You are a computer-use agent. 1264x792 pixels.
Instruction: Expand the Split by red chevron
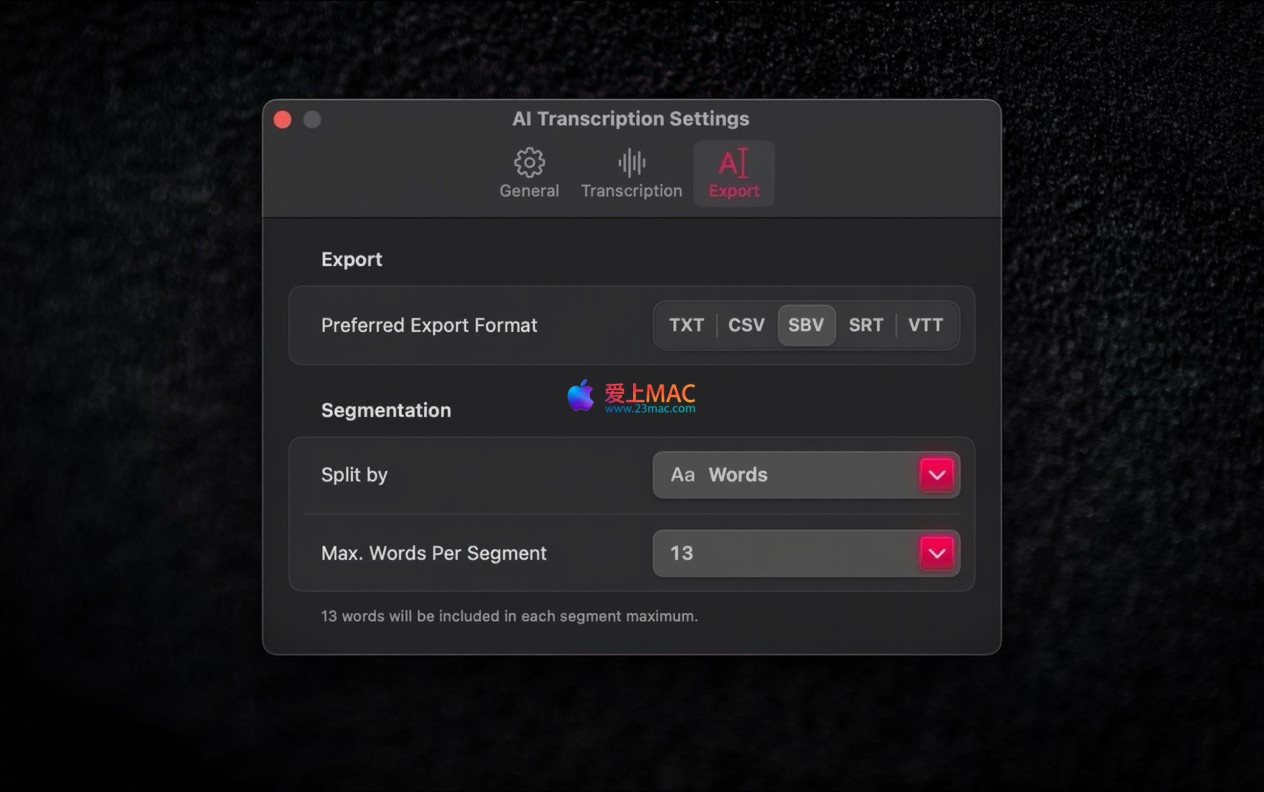[x=937, y=475]
